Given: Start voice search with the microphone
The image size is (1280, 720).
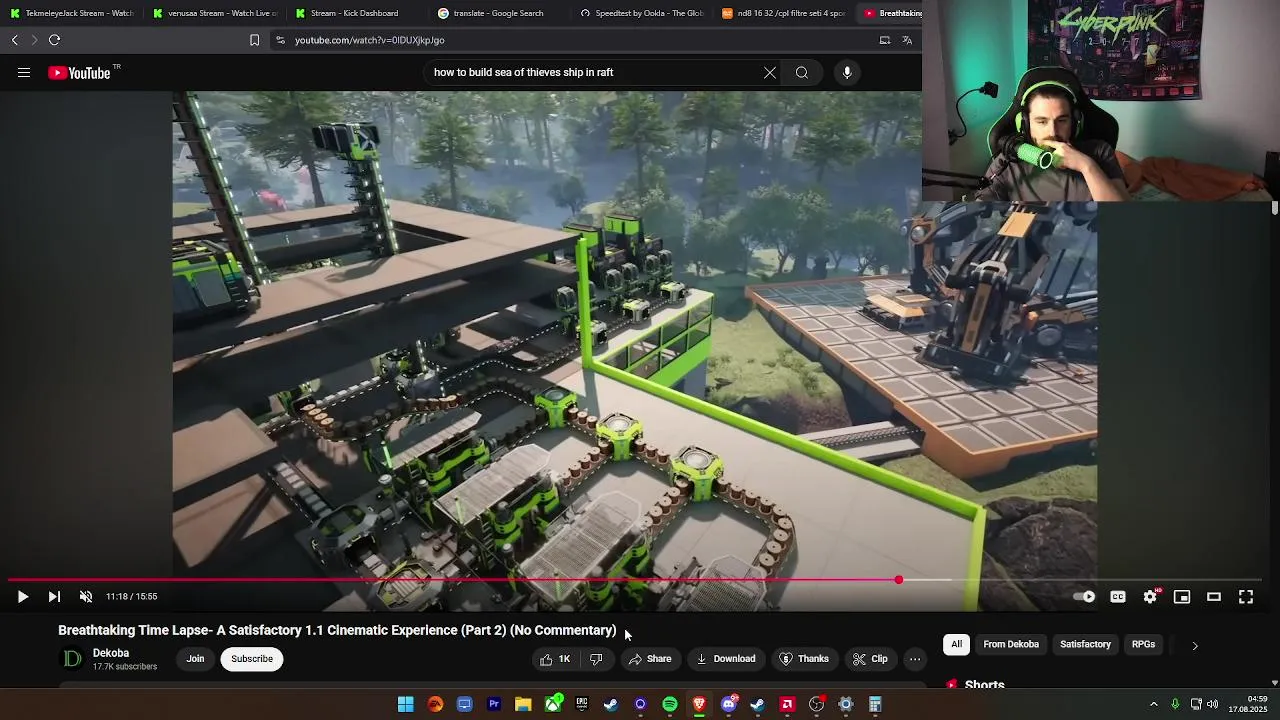Looking at the screenshot, I should pos(847,73).
